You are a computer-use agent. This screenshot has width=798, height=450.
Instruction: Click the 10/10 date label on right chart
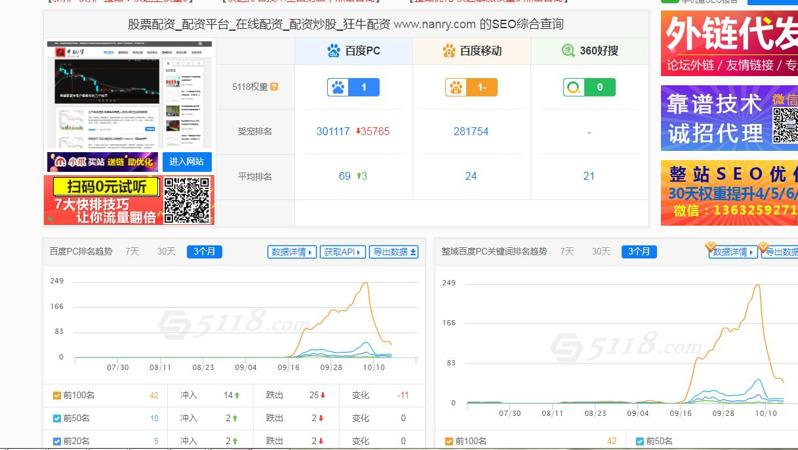click(x=766, y=413)
